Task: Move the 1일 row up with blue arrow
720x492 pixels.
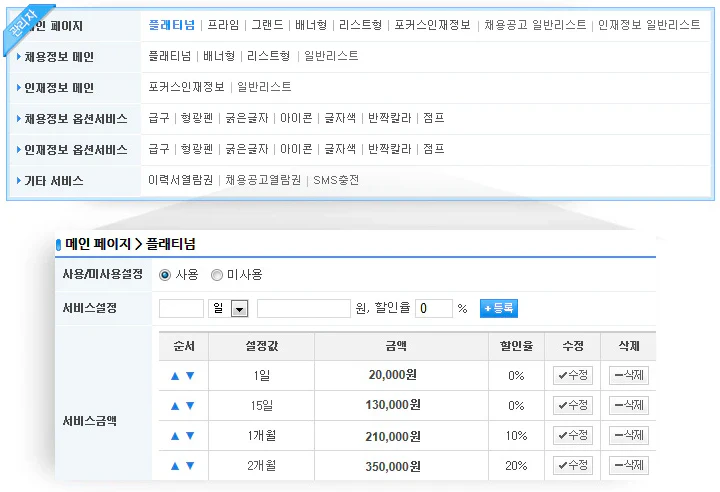Action: tap(175, 376)
